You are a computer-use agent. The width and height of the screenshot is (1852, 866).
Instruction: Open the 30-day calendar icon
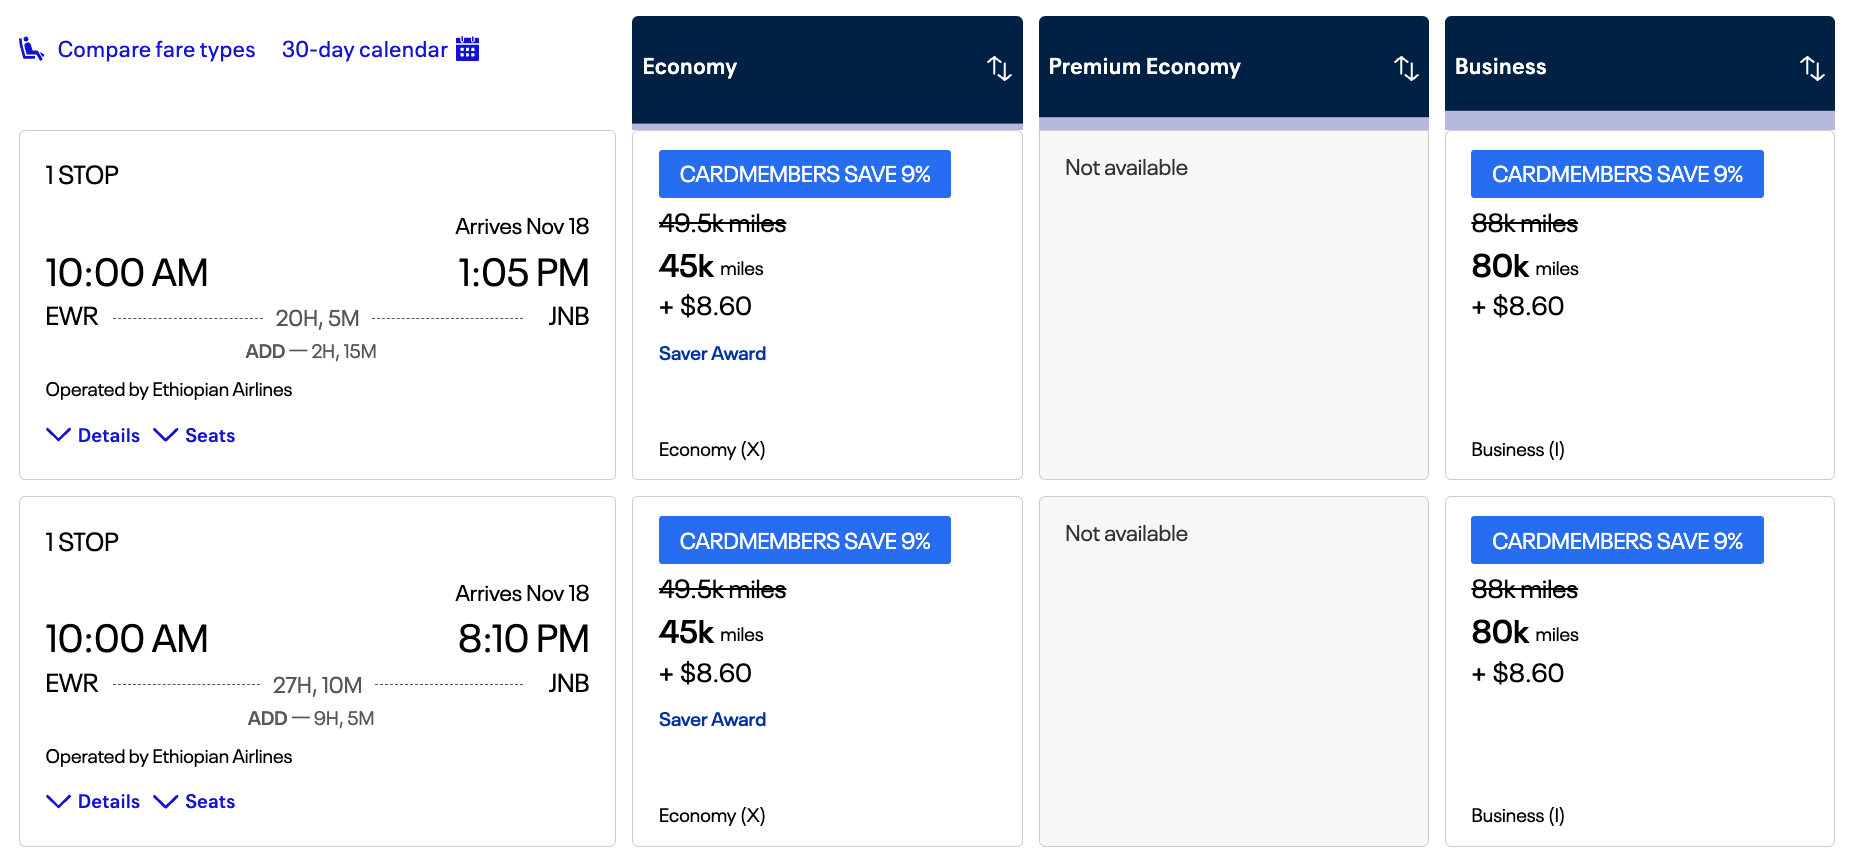point(467,49)
